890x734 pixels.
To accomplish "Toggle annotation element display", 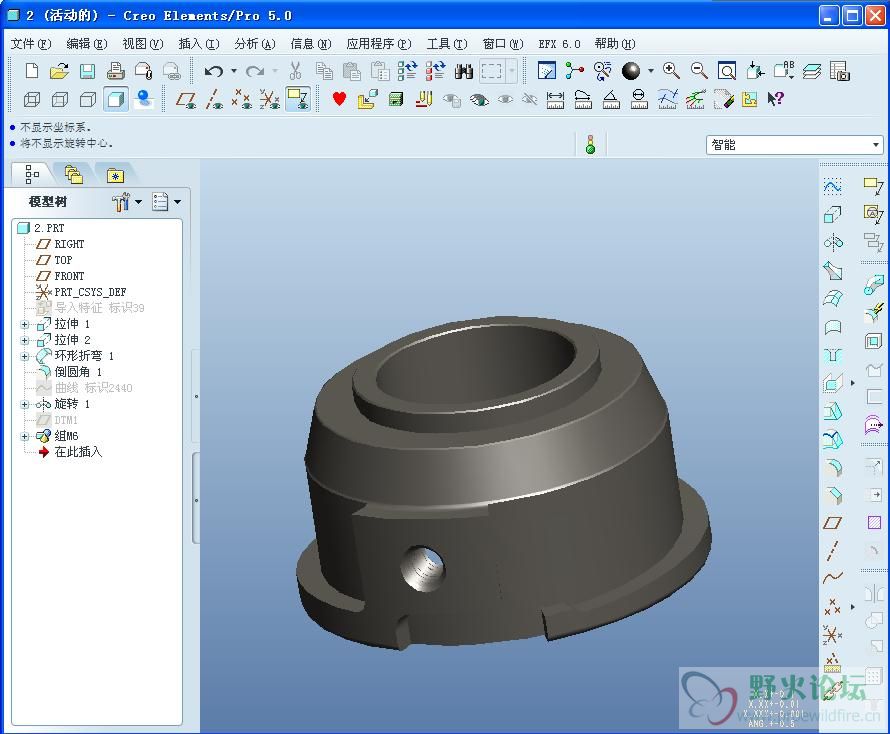I will (298, 99).
